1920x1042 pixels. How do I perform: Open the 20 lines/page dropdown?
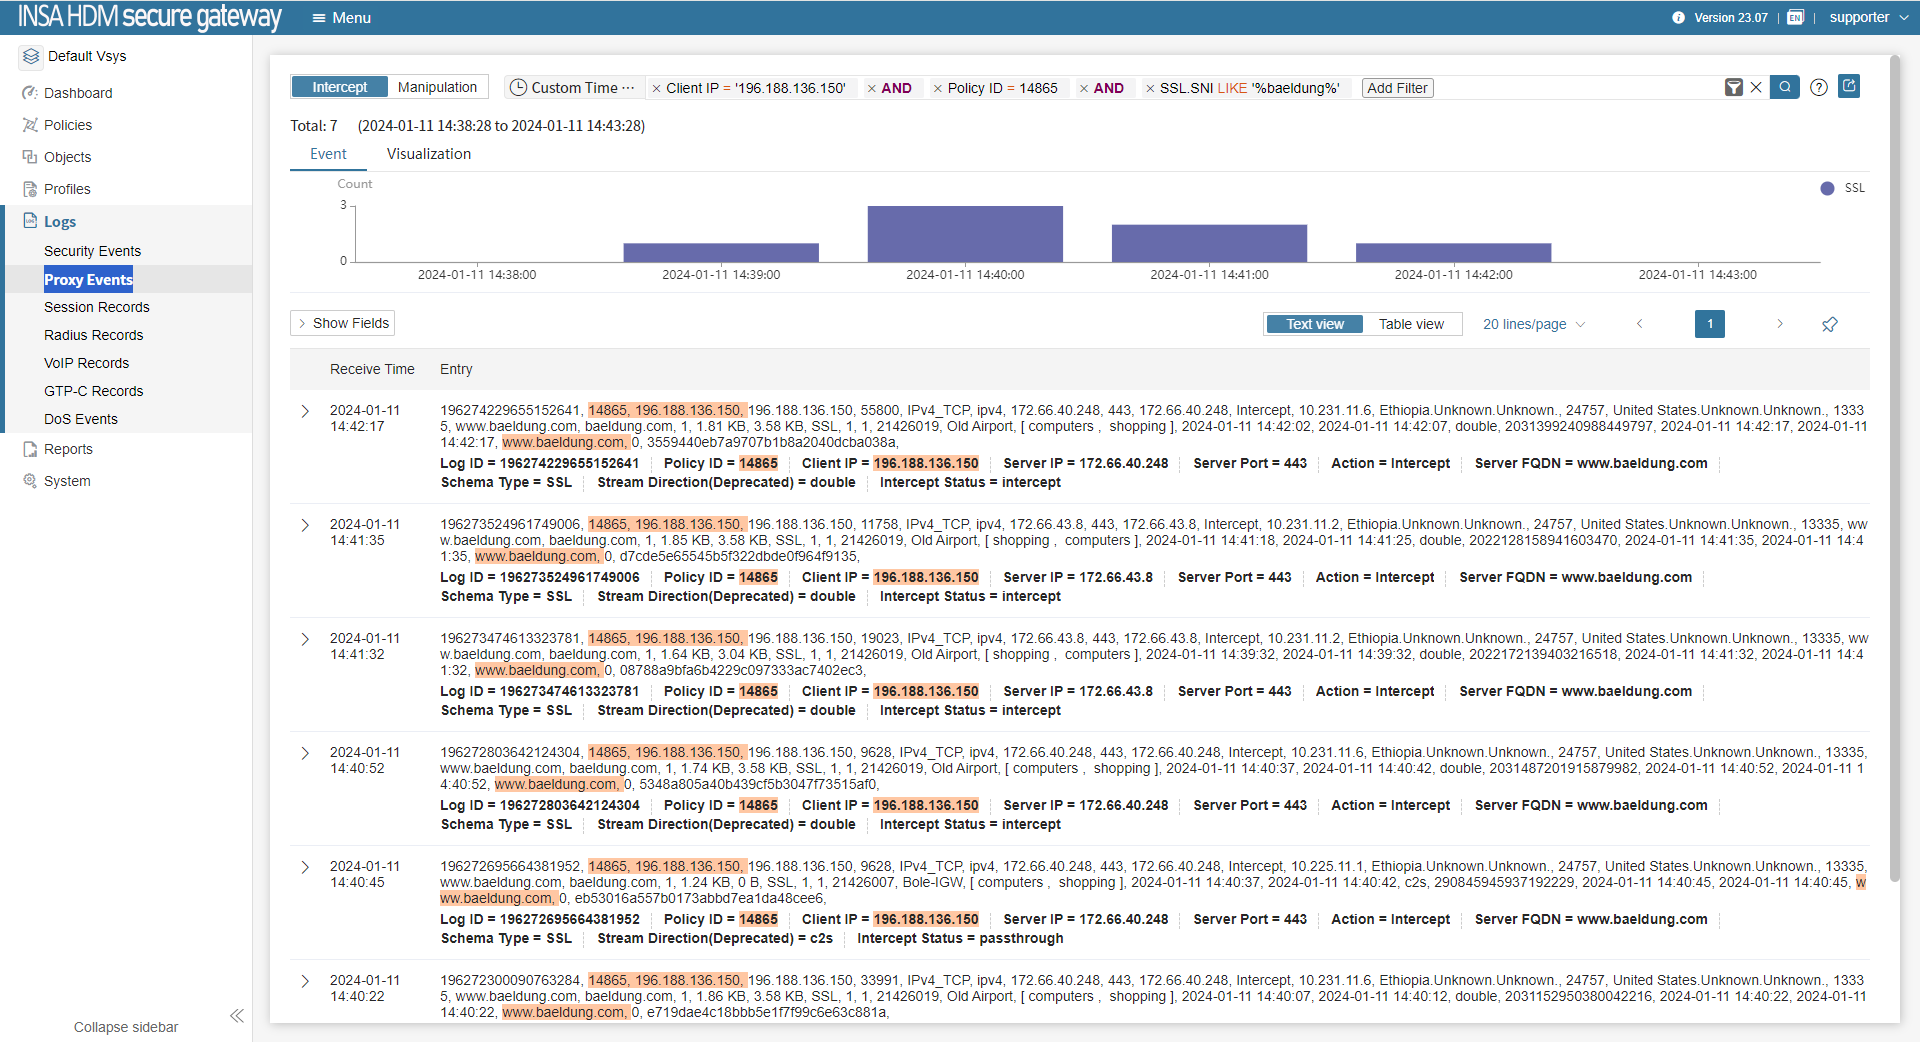point(1533,324)
